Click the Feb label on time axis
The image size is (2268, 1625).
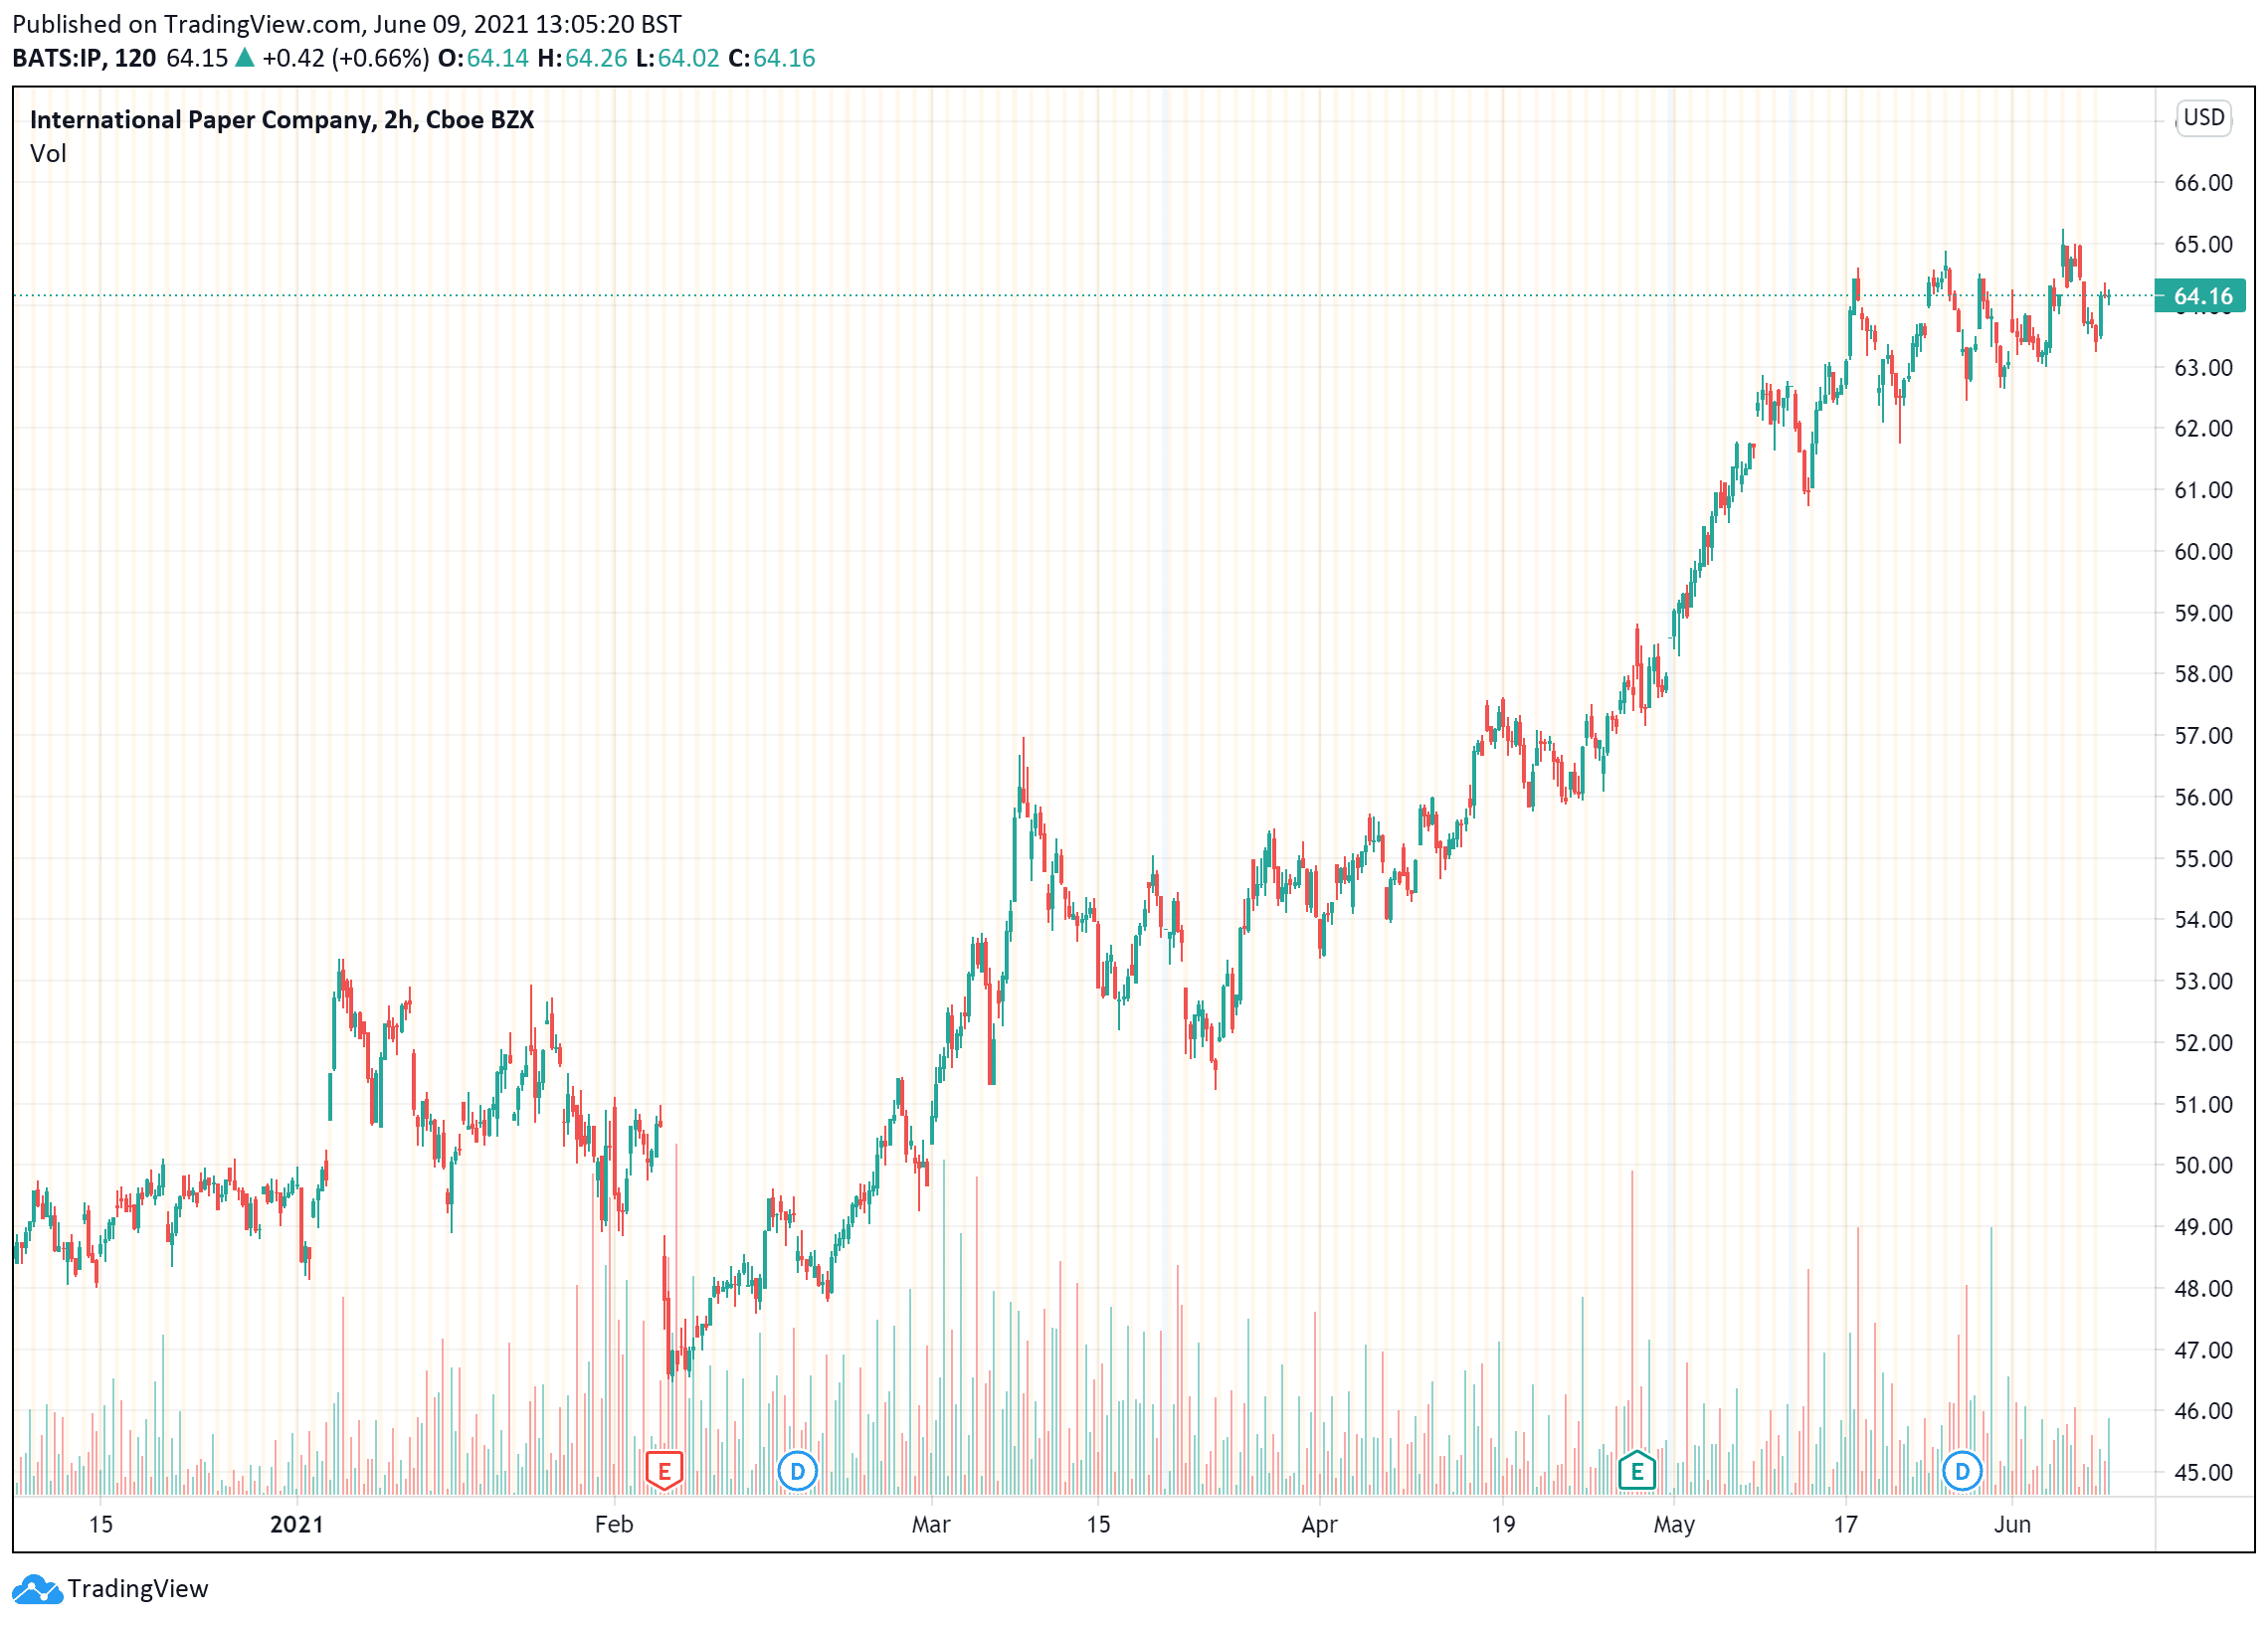tap(614, 1525)
